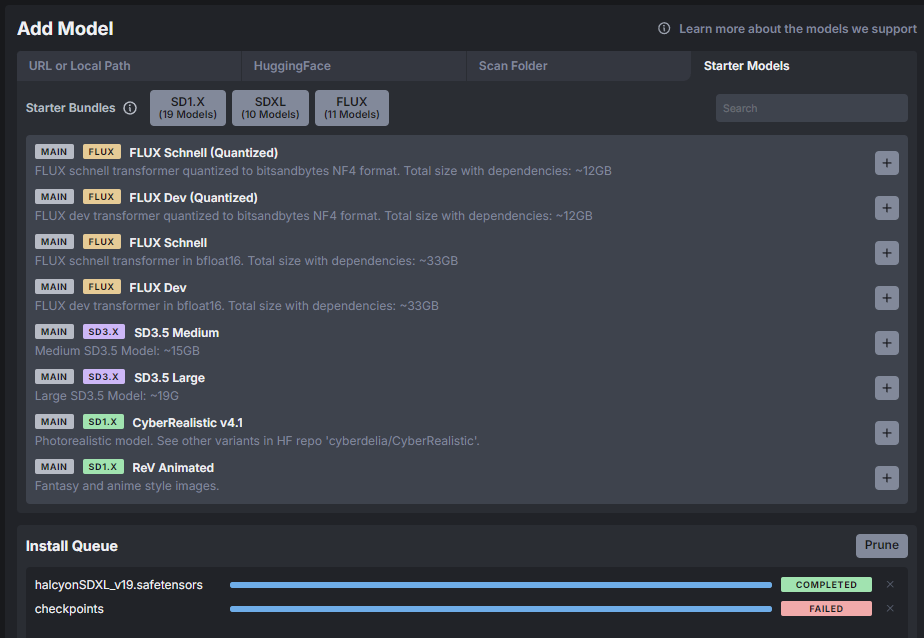Click the MAIN tag on CyberRealistic v4.1
The height and width of the screenshot is (638, 924).
(54, 422)
